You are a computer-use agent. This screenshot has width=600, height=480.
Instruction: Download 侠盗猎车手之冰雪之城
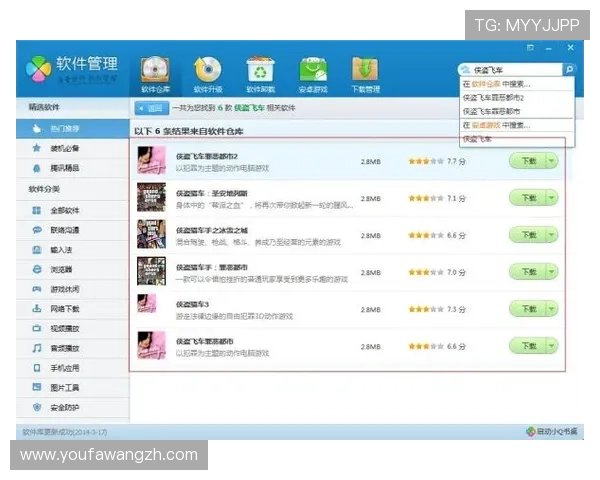[x=528, y=235]
